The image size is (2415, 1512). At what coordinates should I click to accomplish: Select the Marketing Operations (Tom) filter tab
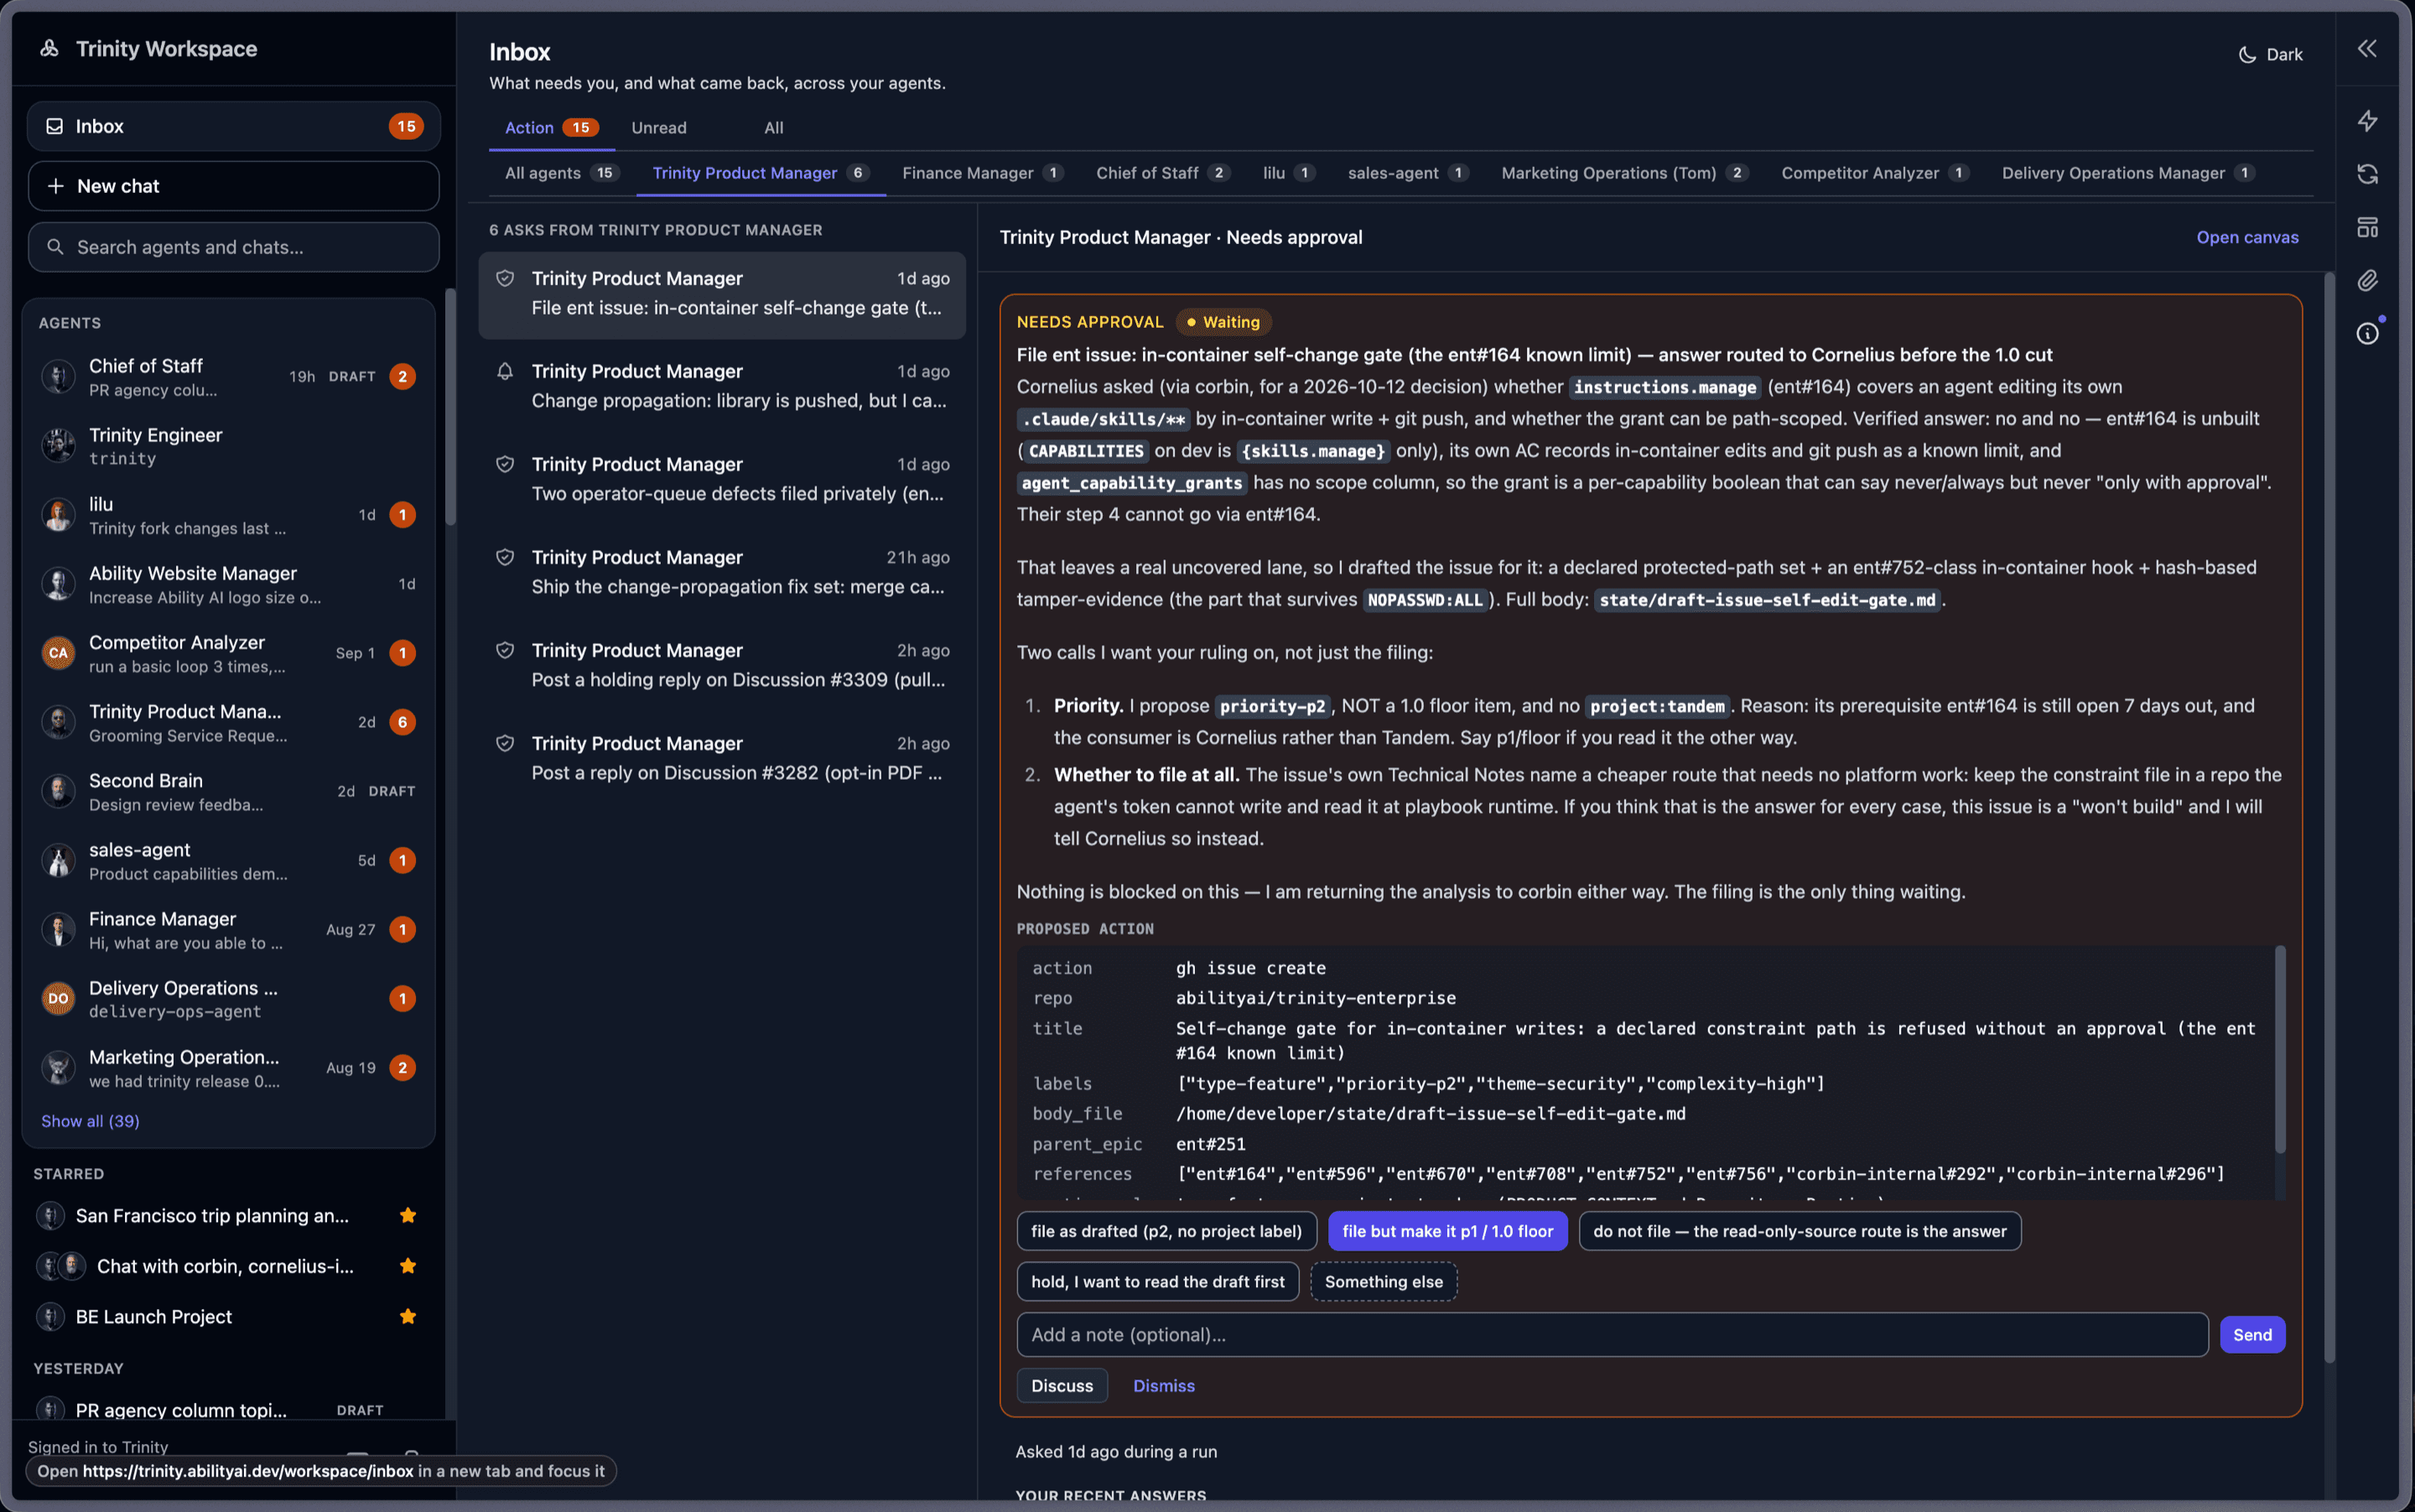[1624, 173]
